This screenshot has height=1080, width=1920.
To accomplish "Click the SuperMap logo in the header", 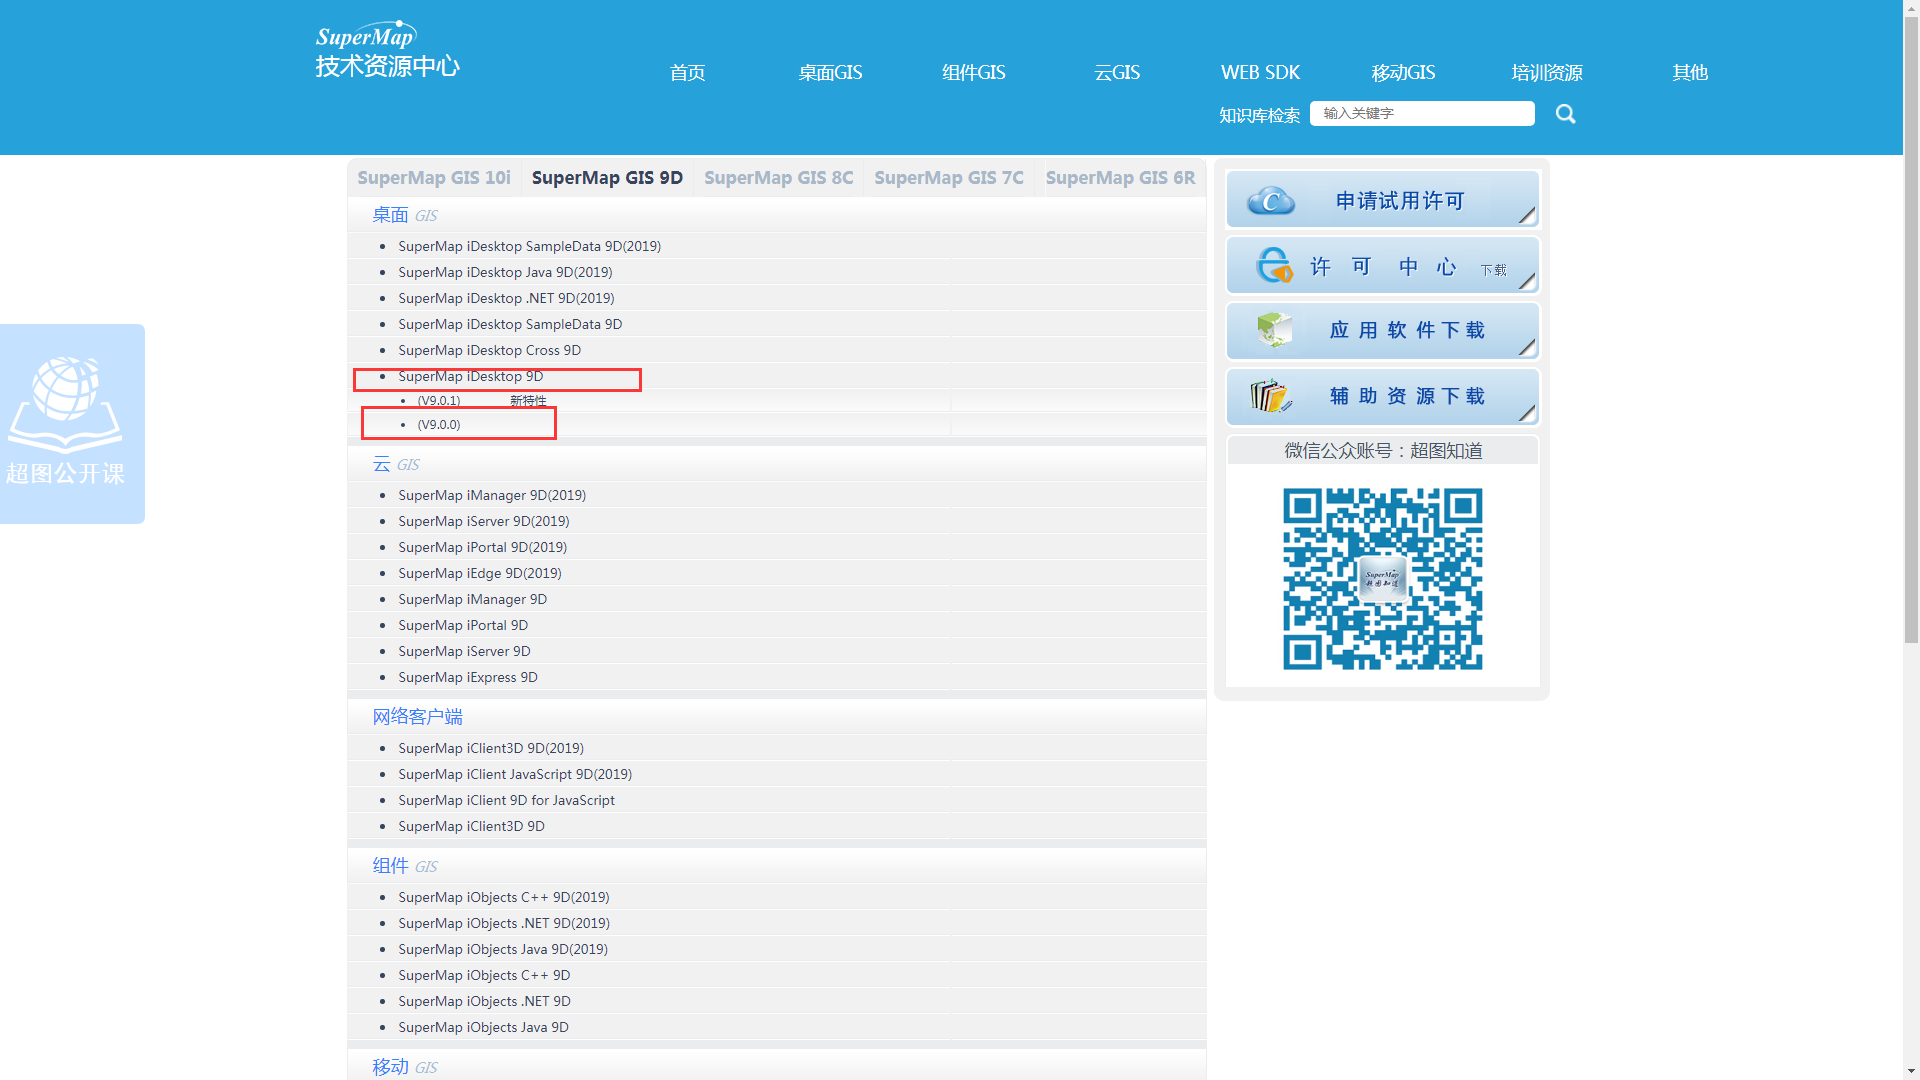I will pyautogui.click(x=387, y=50).
